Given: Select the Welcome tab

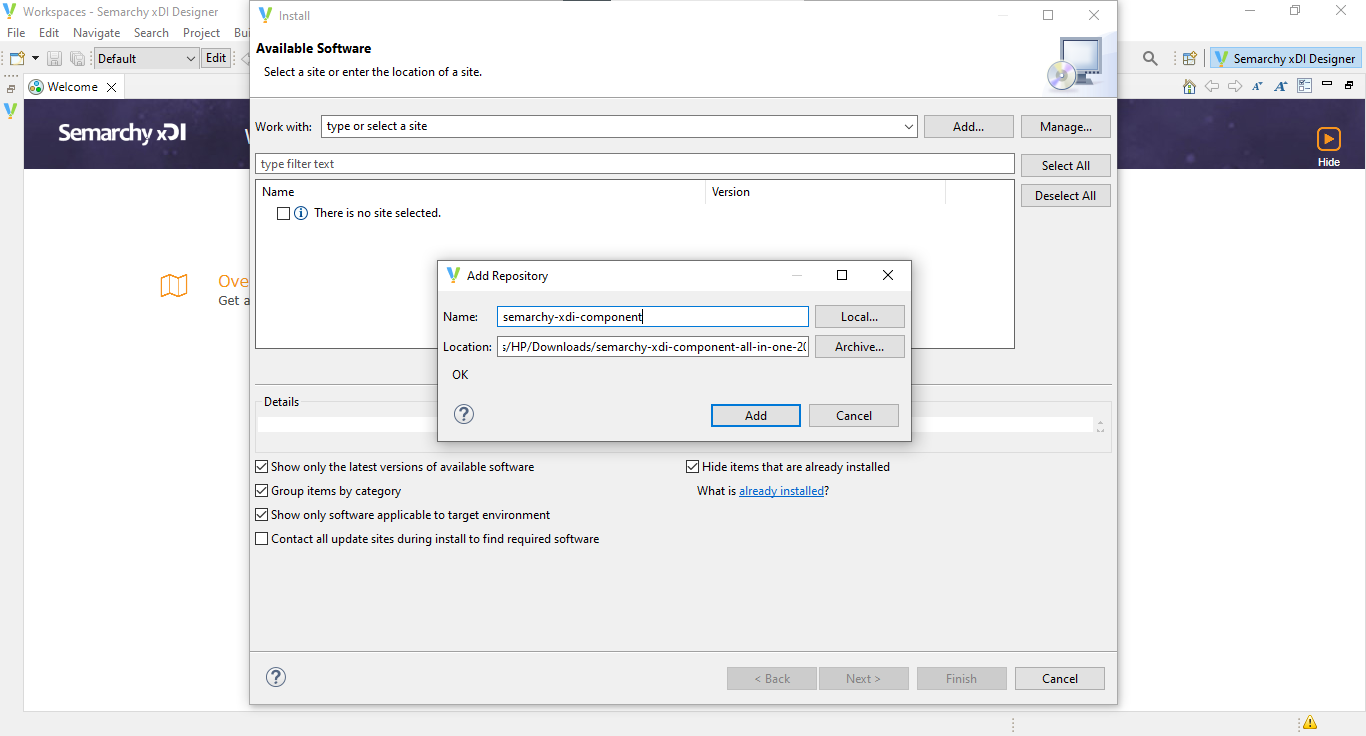Looking at the screenshot, I should coord(70,86).
